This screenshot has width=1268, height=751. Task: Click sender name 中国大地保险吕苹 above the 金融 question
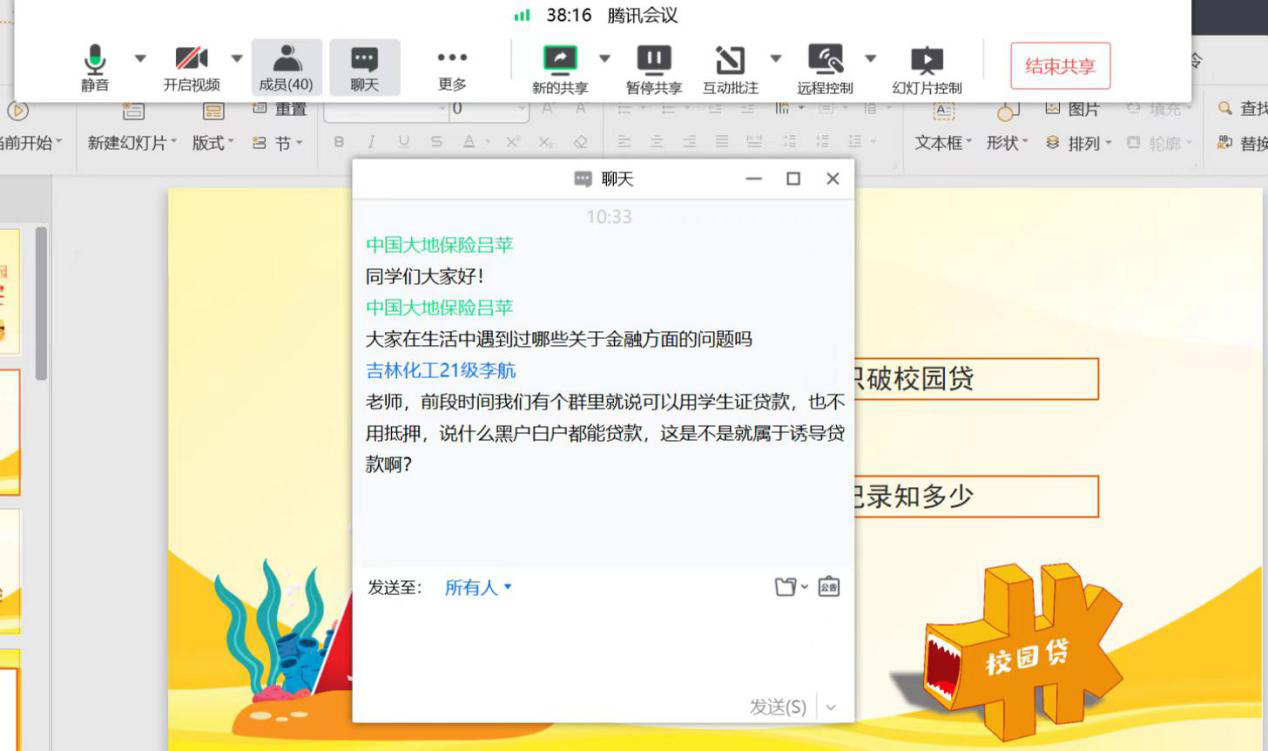pyautogui.click(x=439, y=307)
